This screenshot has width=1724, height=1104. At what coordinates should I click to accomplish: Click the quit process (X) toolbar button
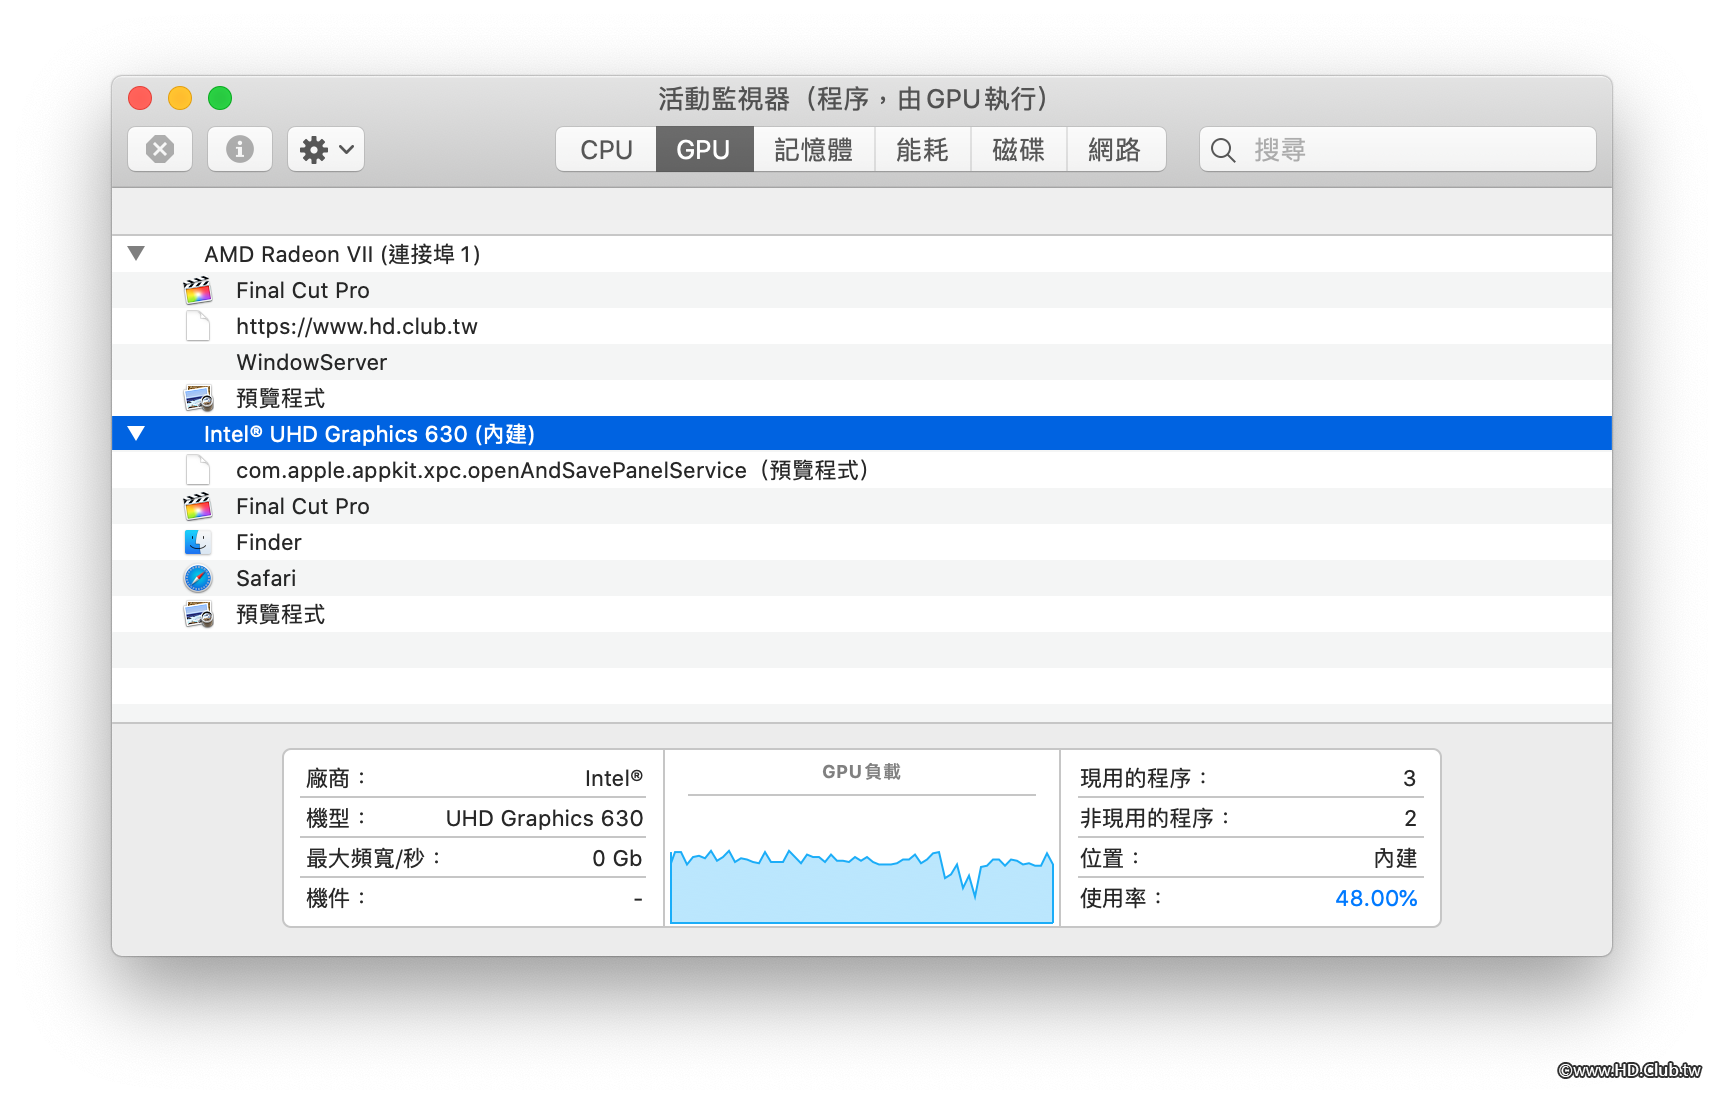point(160,149)
